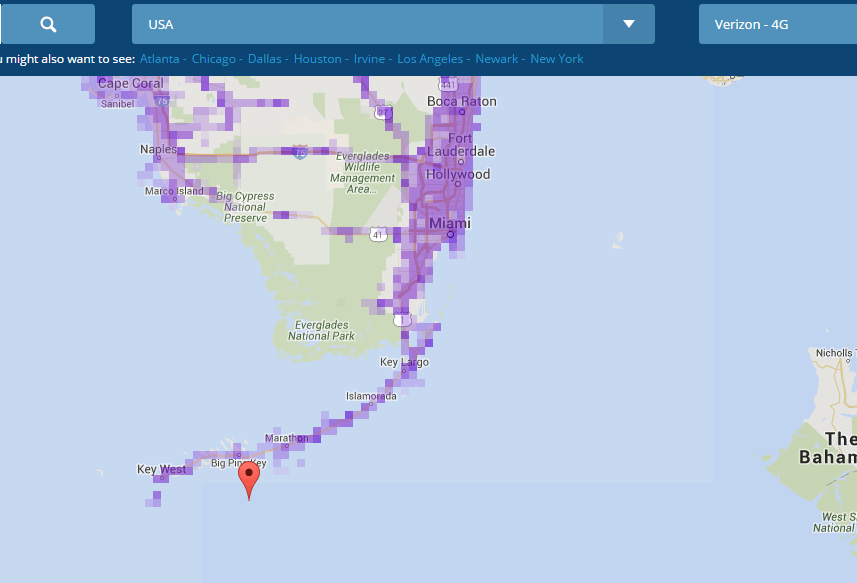Image resolution: width=857 pixels, height=583 pixels.
Task: Select New York from the suggestions row
Action: click(x=557, y=59)
